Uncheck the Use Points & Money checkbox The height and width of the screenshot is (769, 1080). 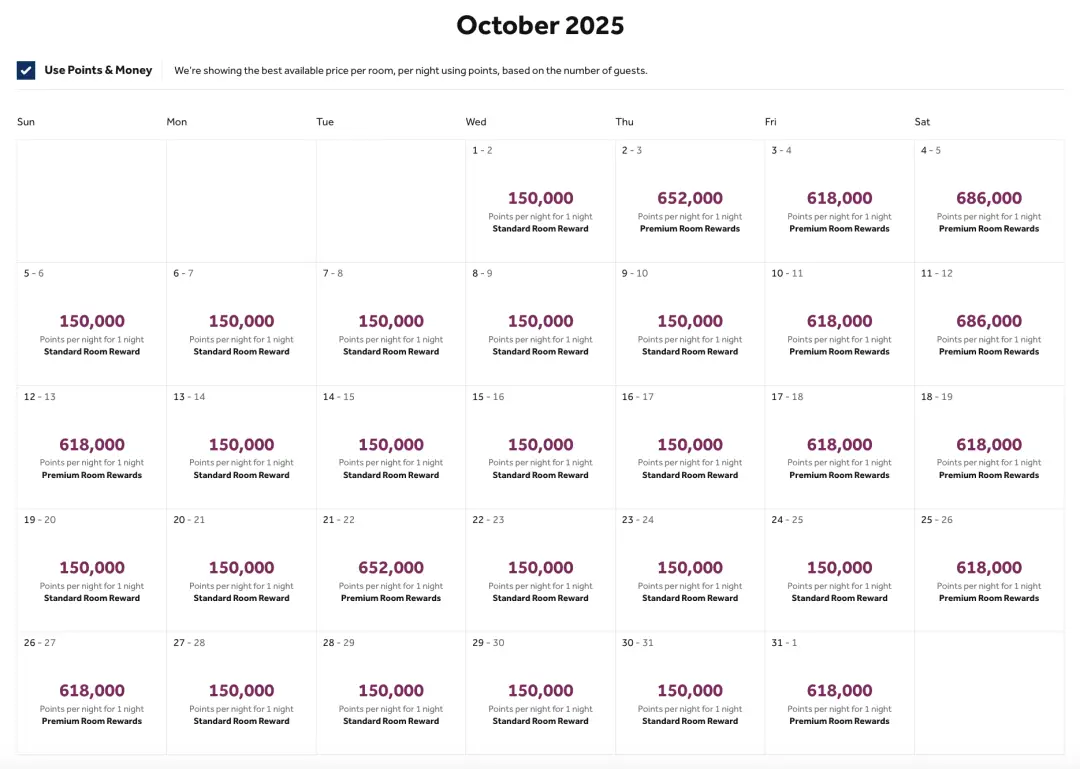[x=26, y=70]
